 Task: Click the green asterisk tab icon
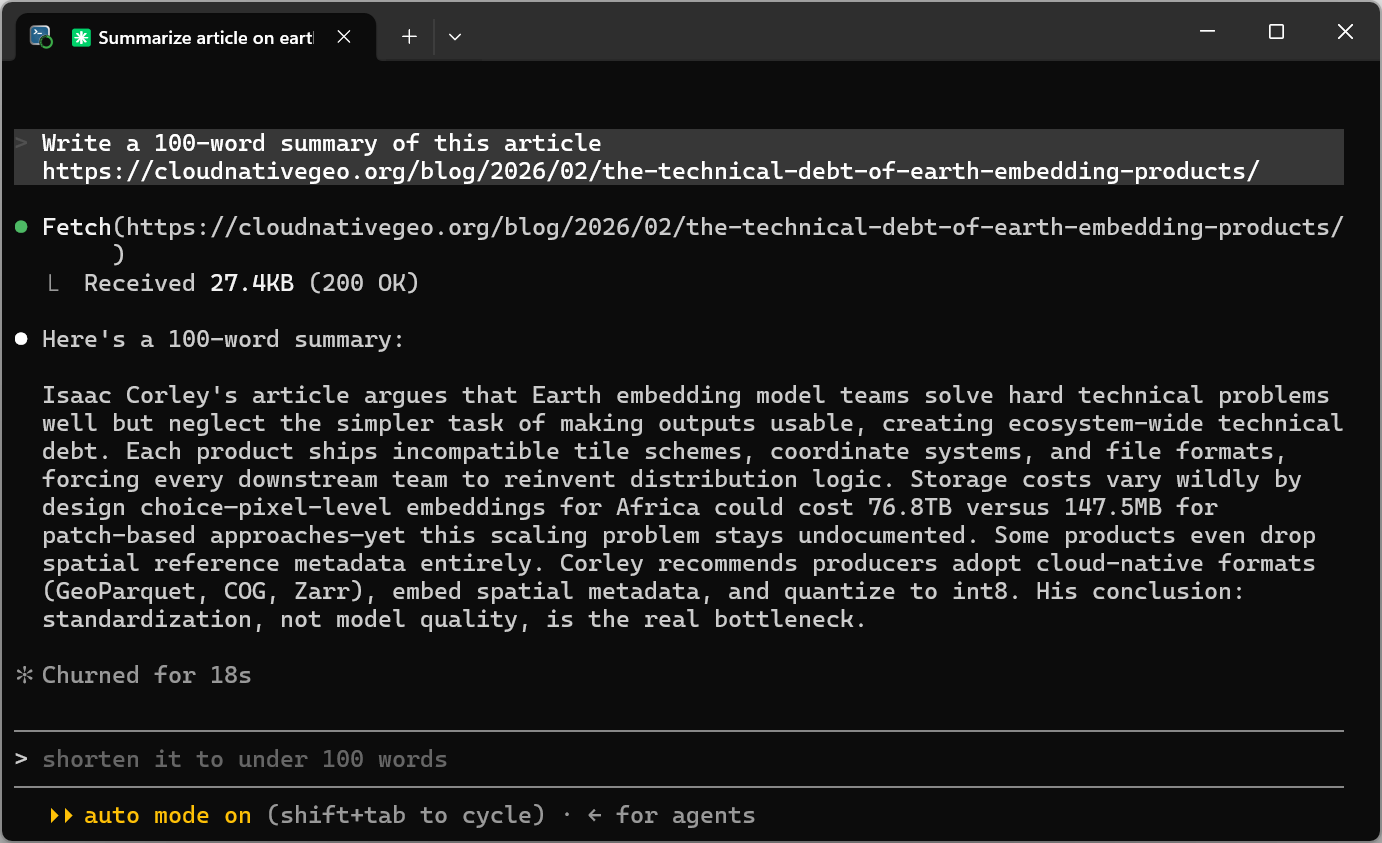click(81, 37)
